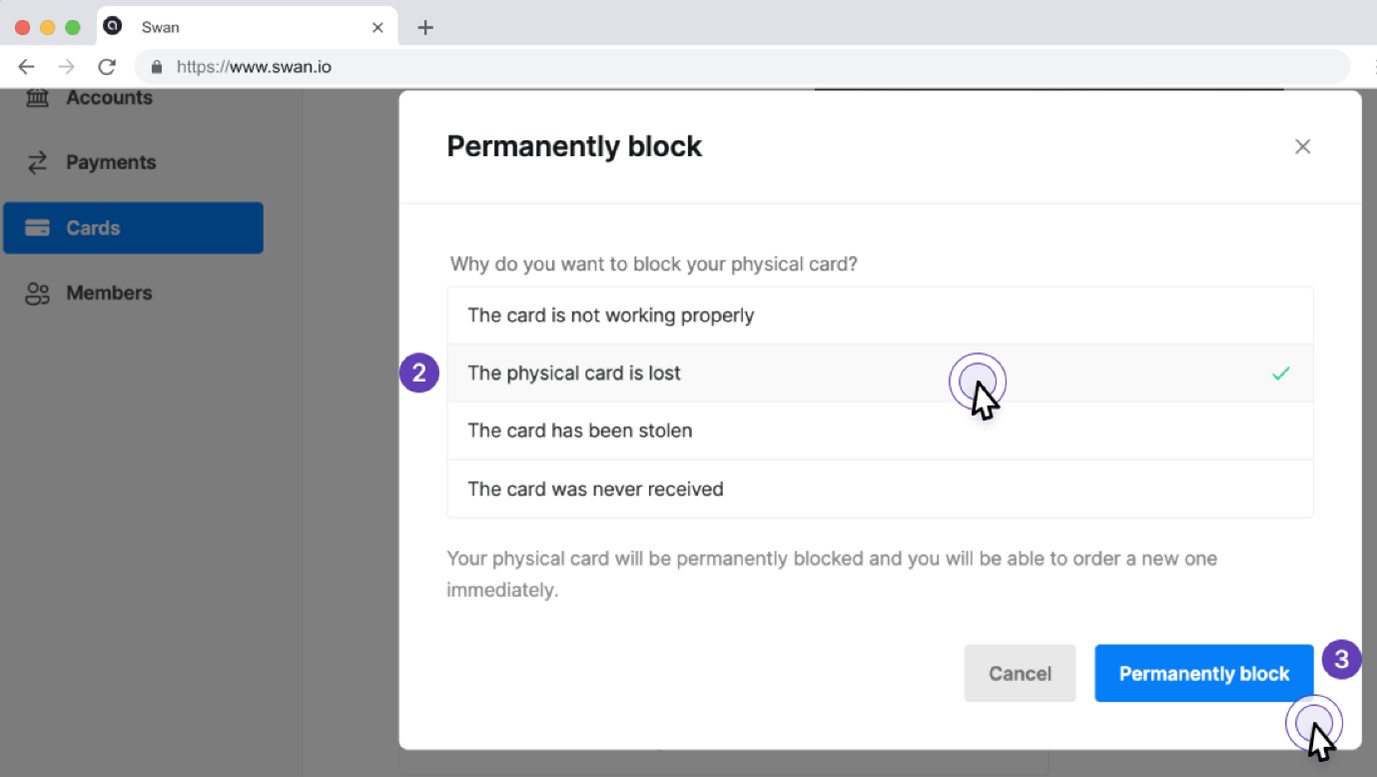Choose 'The card has been stolen' reason
The image size is (1377, 777).
pos(580,431)
